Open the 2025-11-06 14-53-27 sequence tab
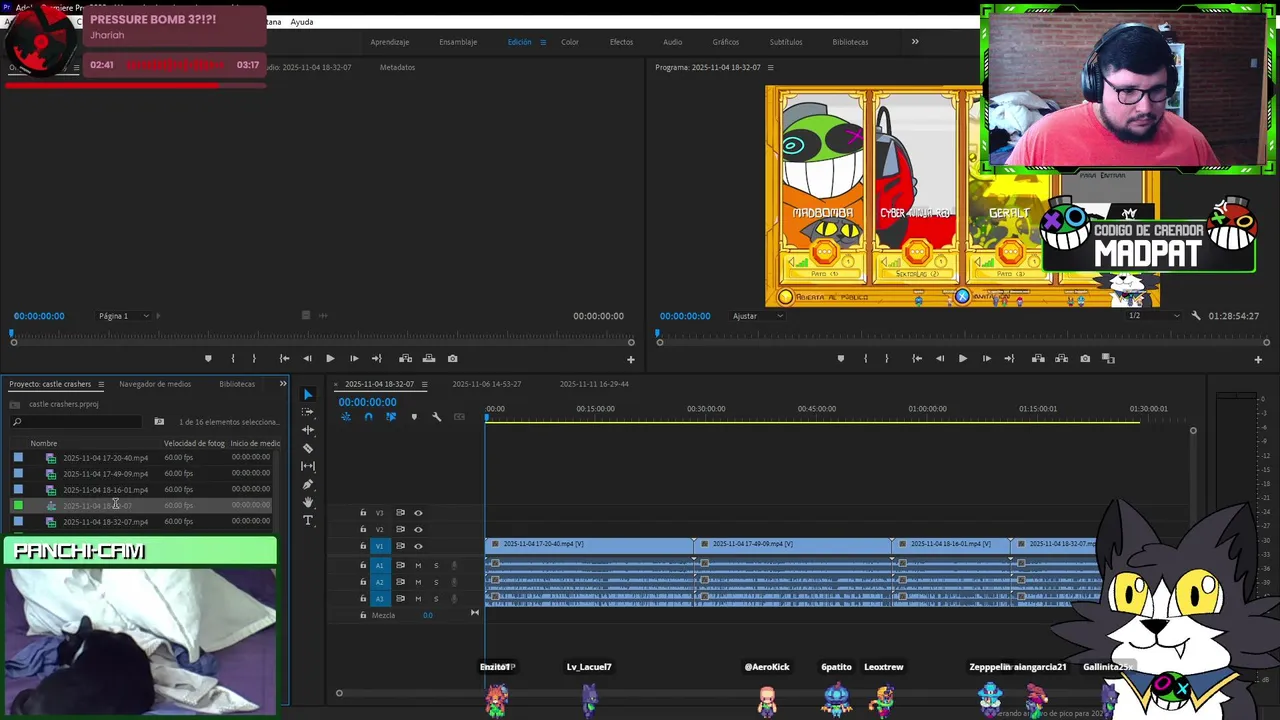 point(487,384)
